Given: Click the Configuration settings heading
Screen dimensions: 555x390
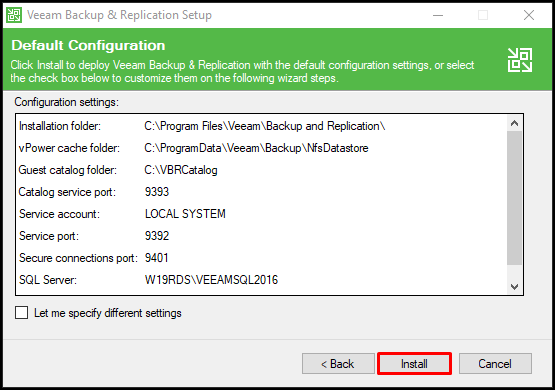Looking at the screenshot, I should tap(67, 102).
